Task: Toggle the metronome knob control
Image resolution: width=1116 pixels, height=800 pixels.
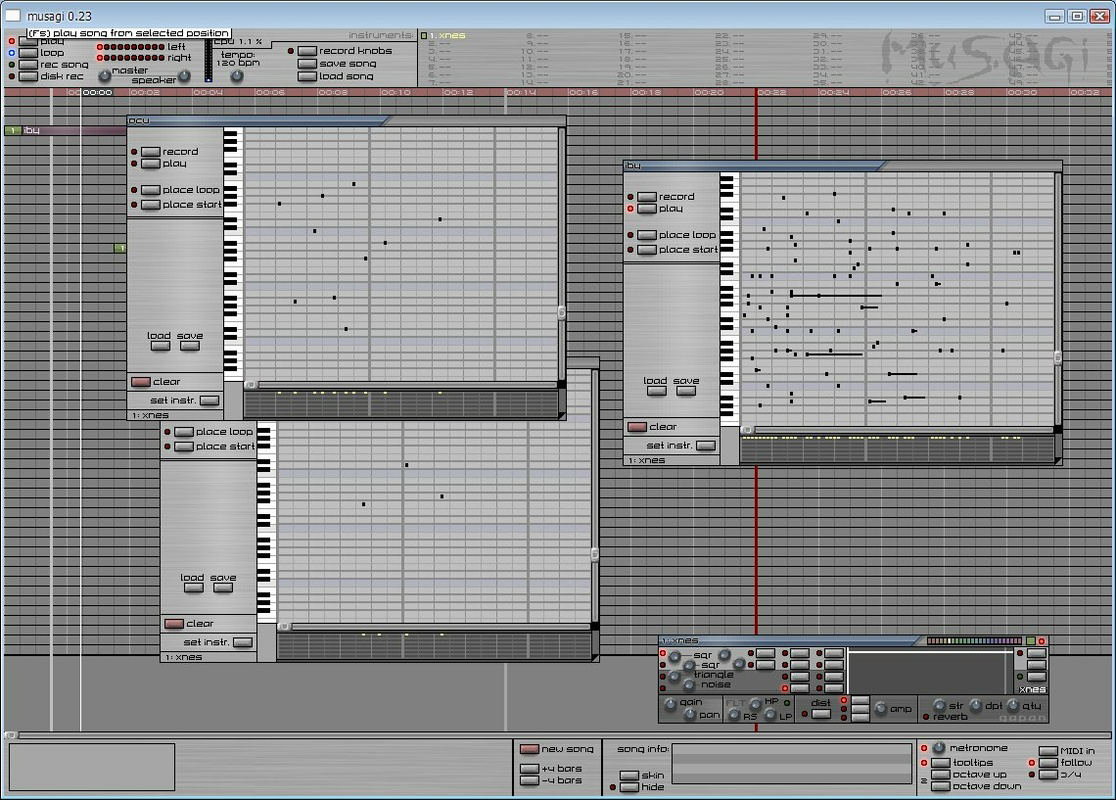Action: [x=939, y=748]
